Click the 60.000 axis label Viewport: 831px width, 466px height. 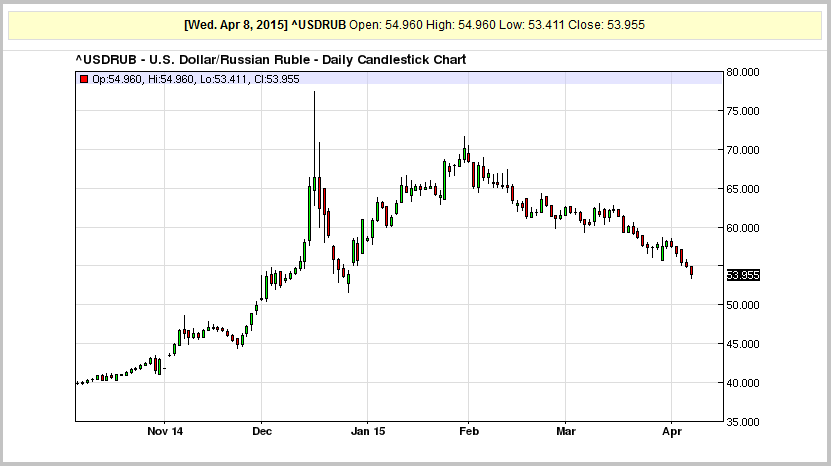(x=743, y=228)
